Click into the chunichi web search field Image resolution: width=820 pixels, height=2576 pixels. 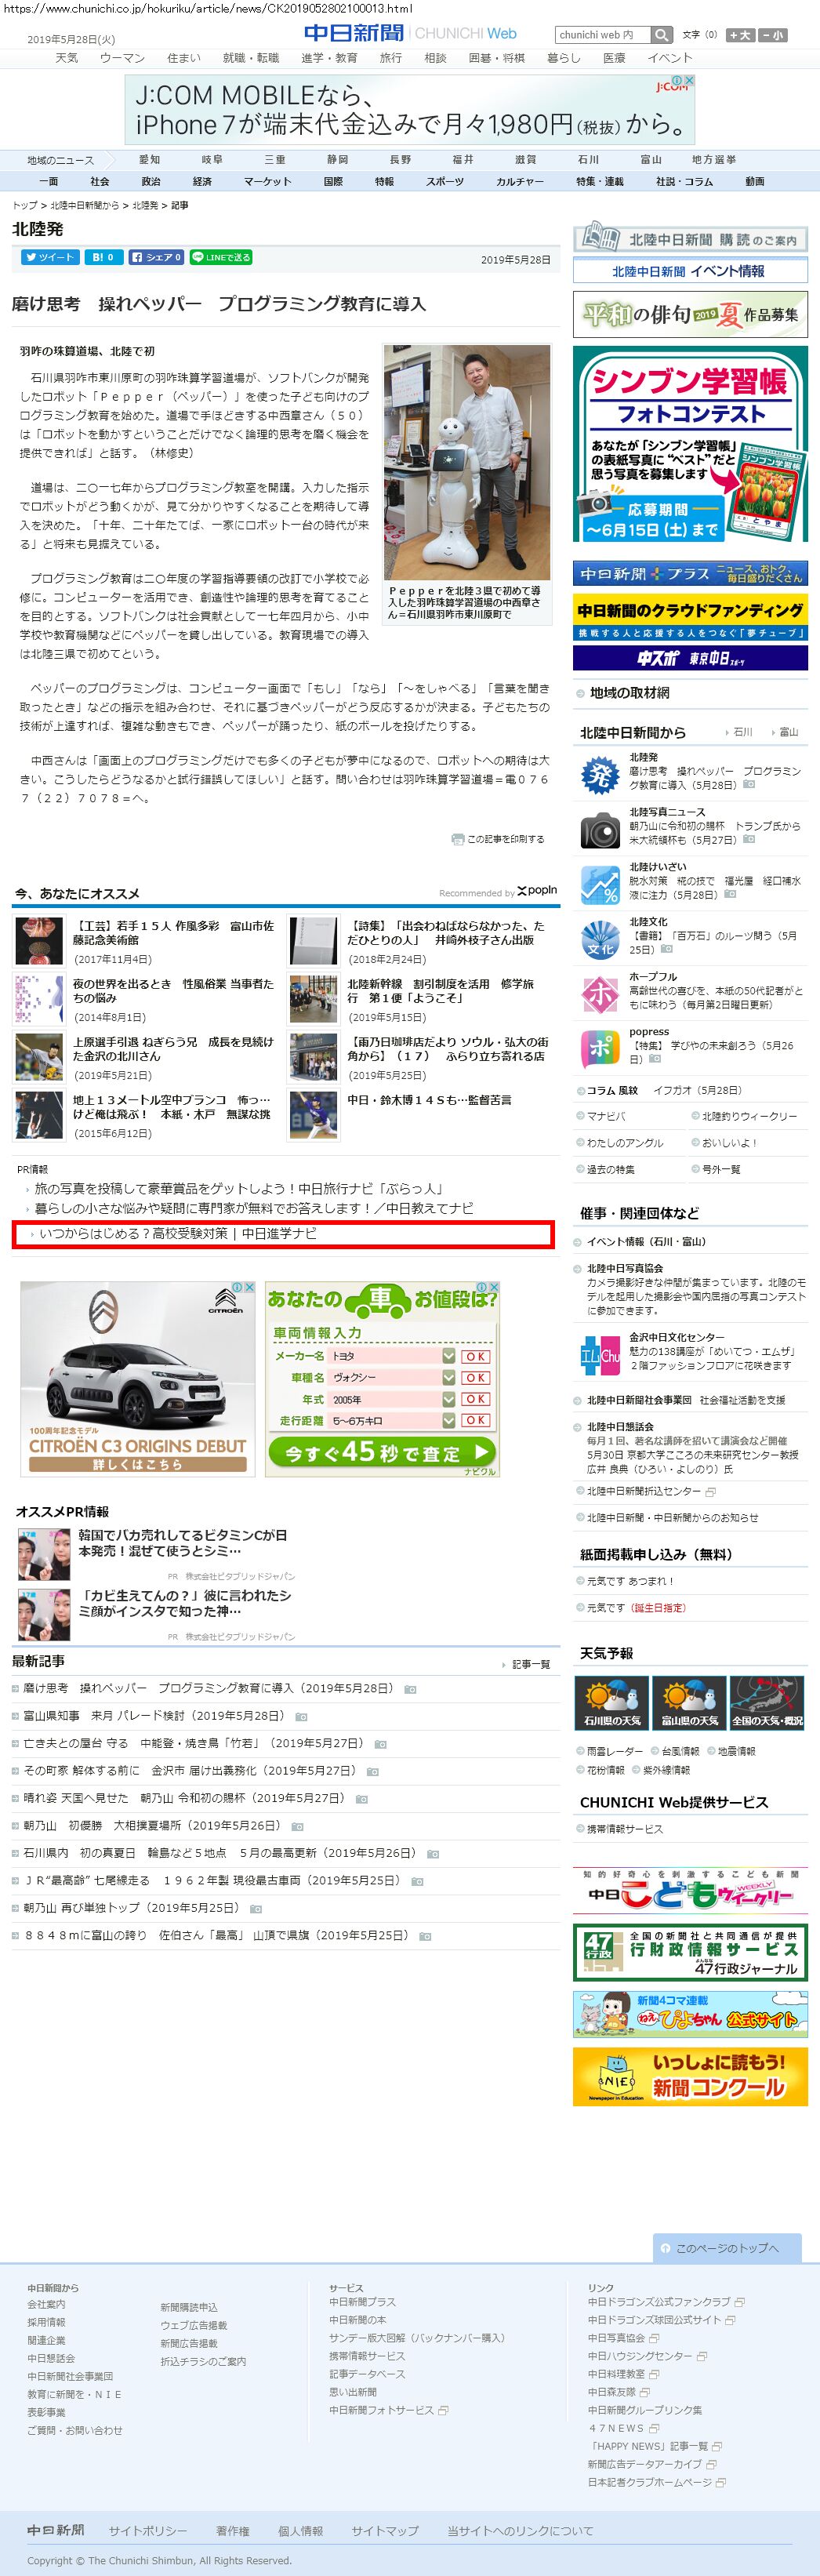pos(603,35)
